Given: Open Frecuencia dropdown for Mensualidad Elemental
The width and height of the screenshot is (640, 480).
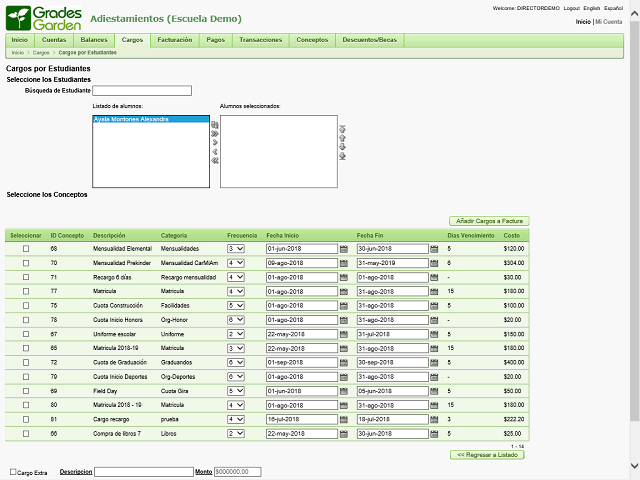Looking at the screenshot, I should [236, 249].
